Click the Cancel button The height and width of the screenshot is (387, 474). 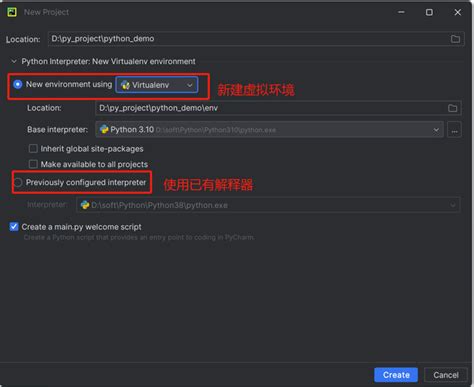pos(446,375)
